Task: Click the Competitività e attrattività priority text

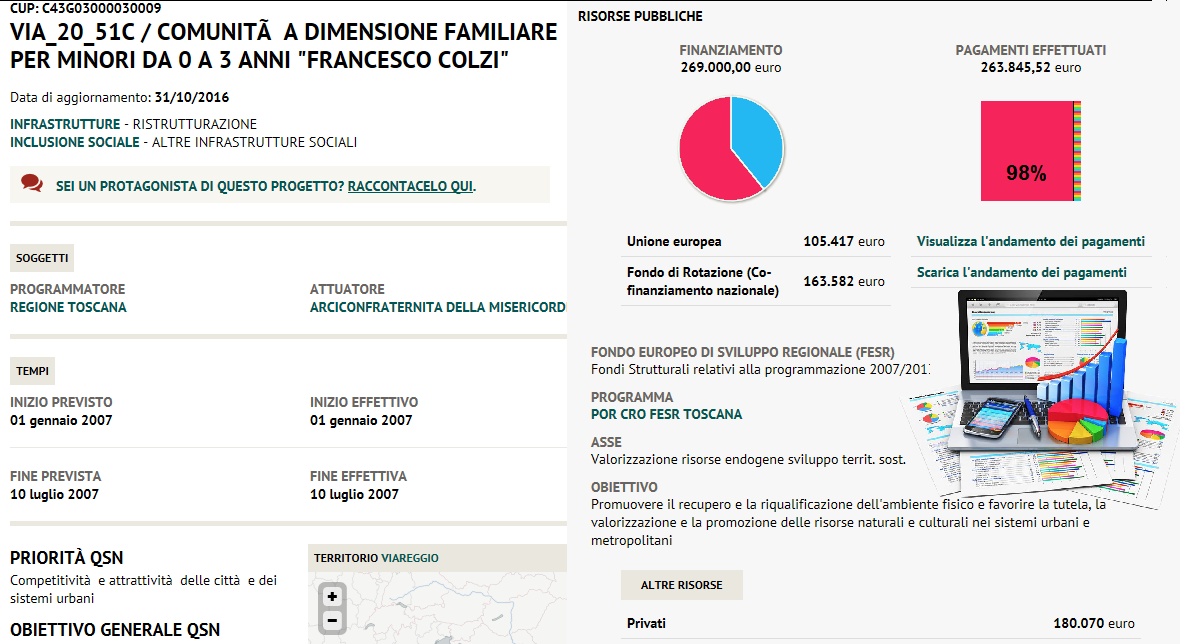Action: (x=143, y=589)
